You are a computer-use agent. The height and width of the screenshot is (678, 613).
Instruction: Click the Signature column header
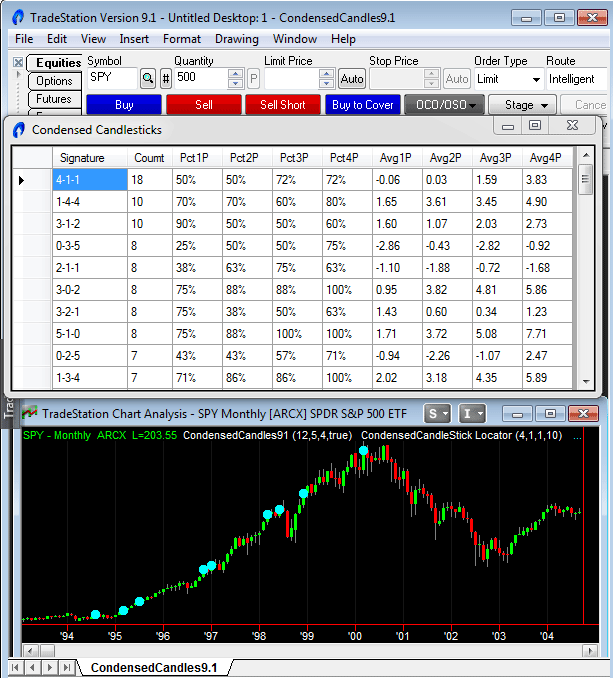pyautogui.click(x=90, y=158)
